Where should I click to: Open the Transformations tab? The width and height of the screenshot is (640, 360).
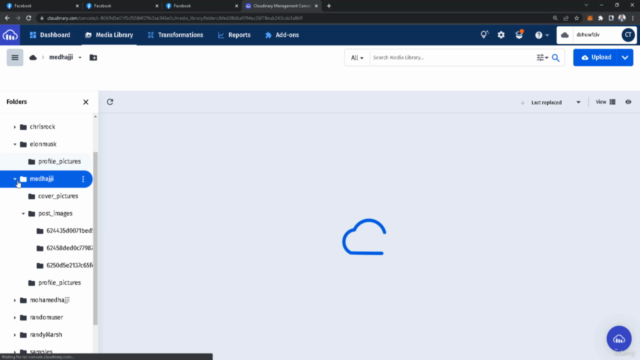[x=176, y=35]
